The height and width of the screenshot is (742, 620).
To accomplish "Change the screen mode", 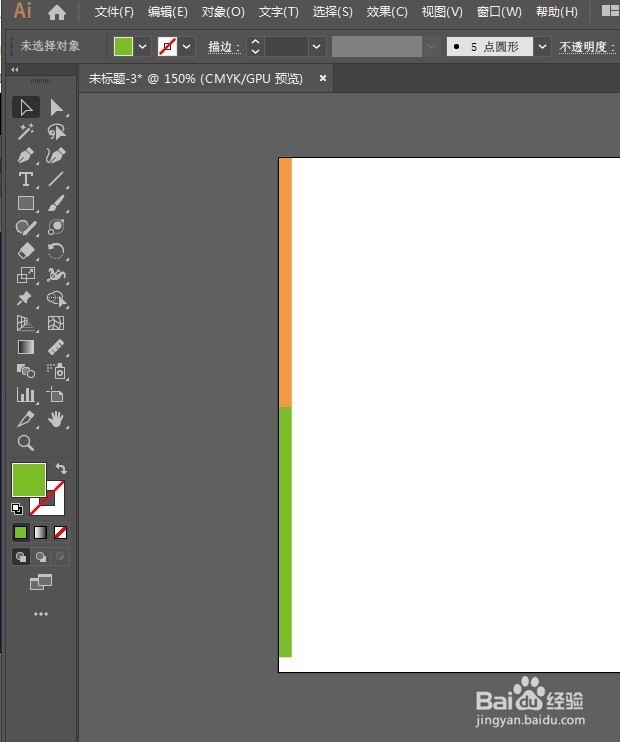I will click(x=41, y=583).
